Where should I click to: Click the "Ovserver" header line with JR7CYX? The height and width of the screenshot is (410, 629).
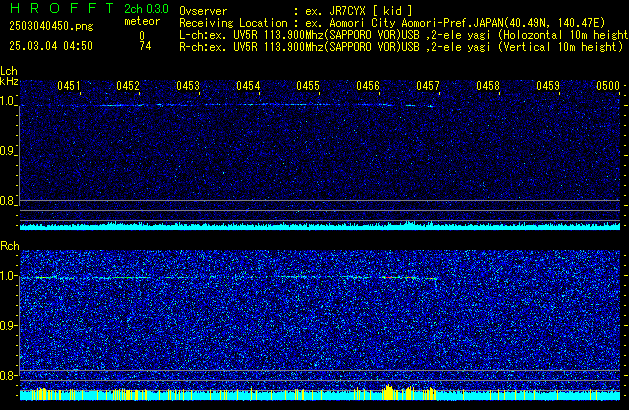(x=296, y=11)
